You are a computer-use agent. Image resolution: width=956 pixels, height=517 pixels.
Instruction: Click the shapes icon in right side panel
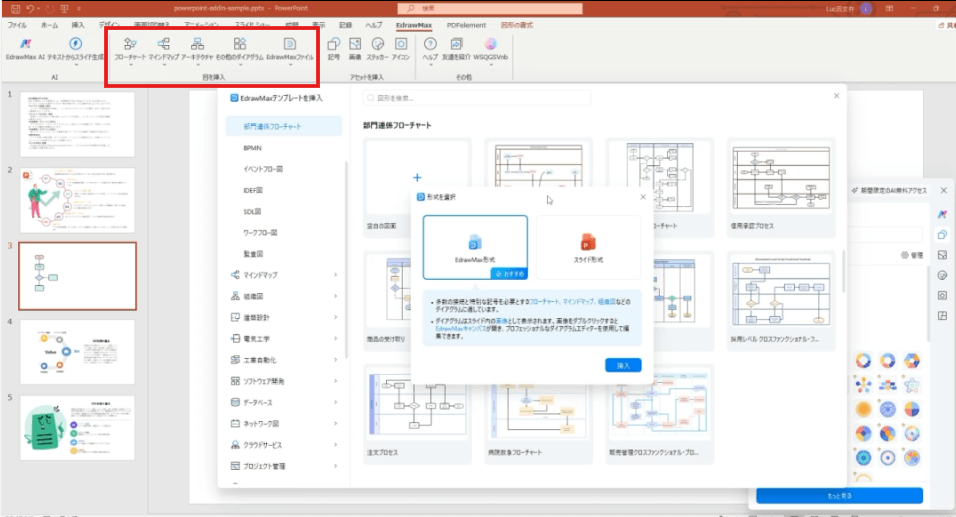coord(943,235)
